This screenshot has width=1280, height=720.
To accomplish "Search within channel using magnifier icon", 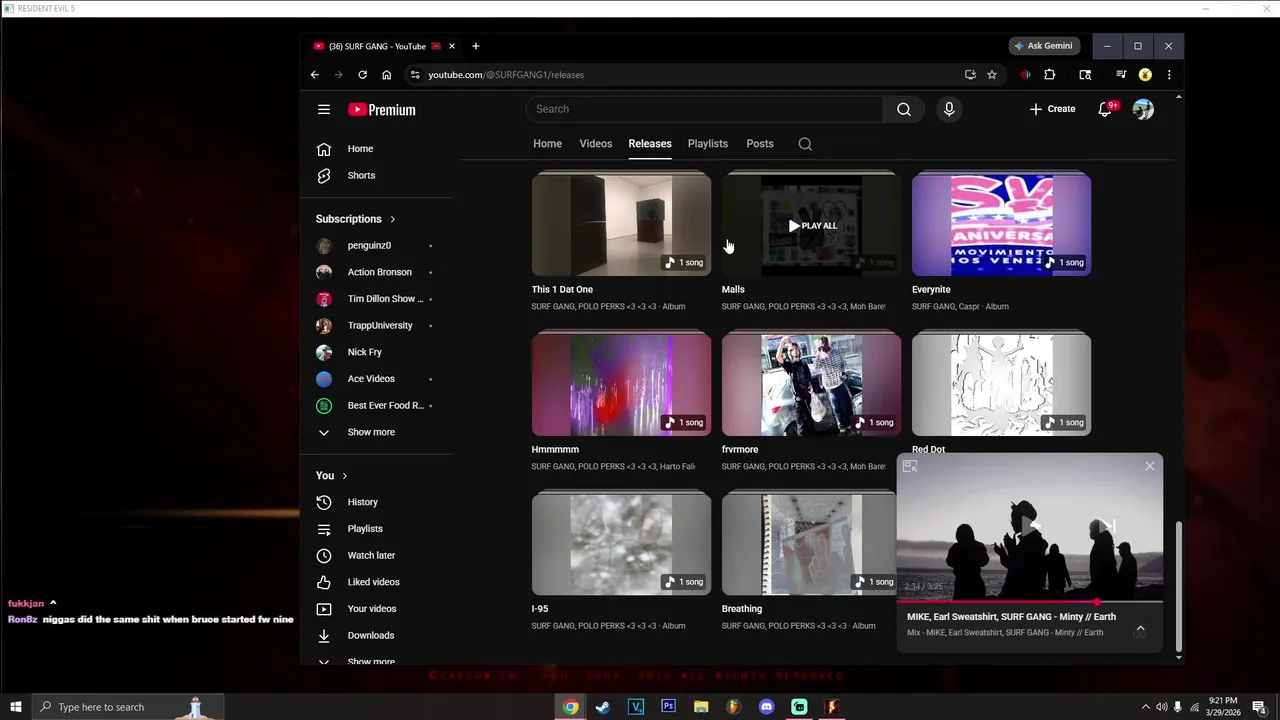I will click(805, 144).
